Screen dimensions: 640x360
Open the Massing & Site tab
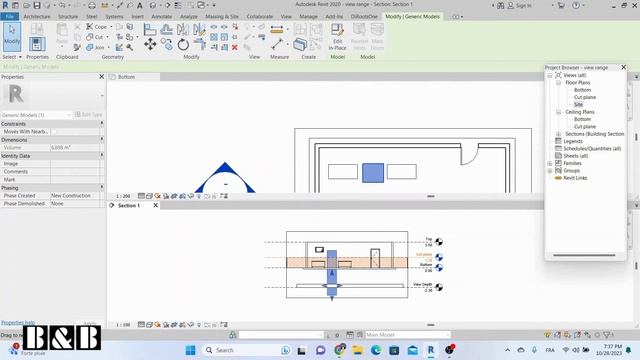222,17
